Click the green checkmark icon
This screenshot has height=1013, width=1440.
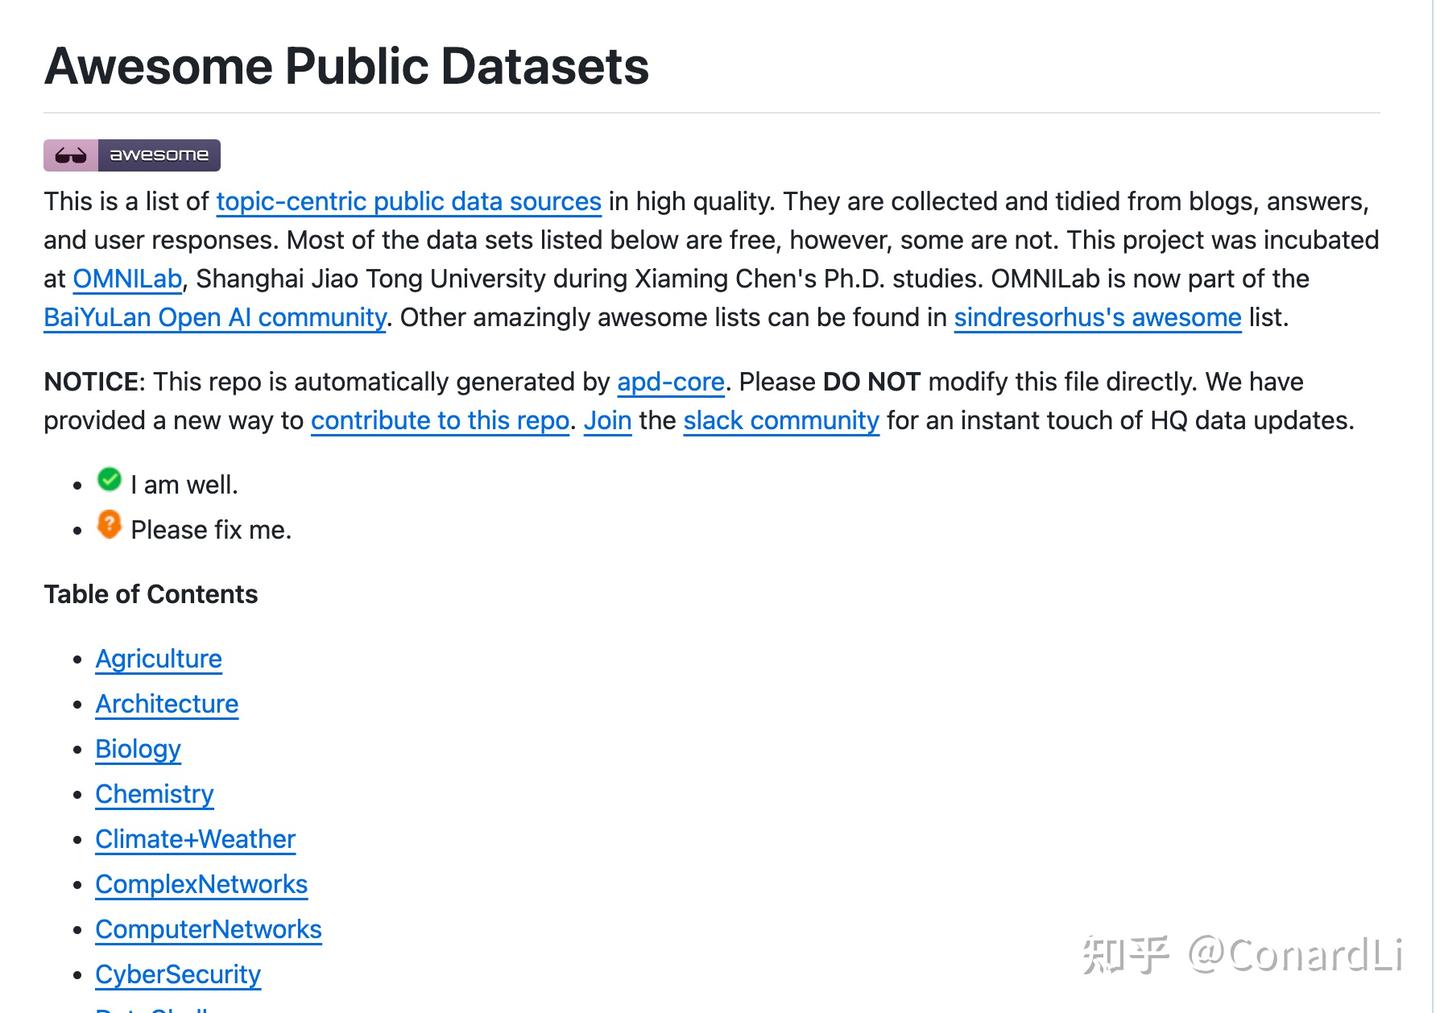109,480
